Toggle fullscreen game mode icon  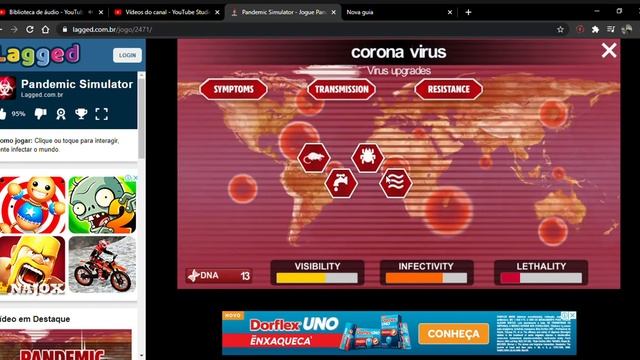[102, 114]
